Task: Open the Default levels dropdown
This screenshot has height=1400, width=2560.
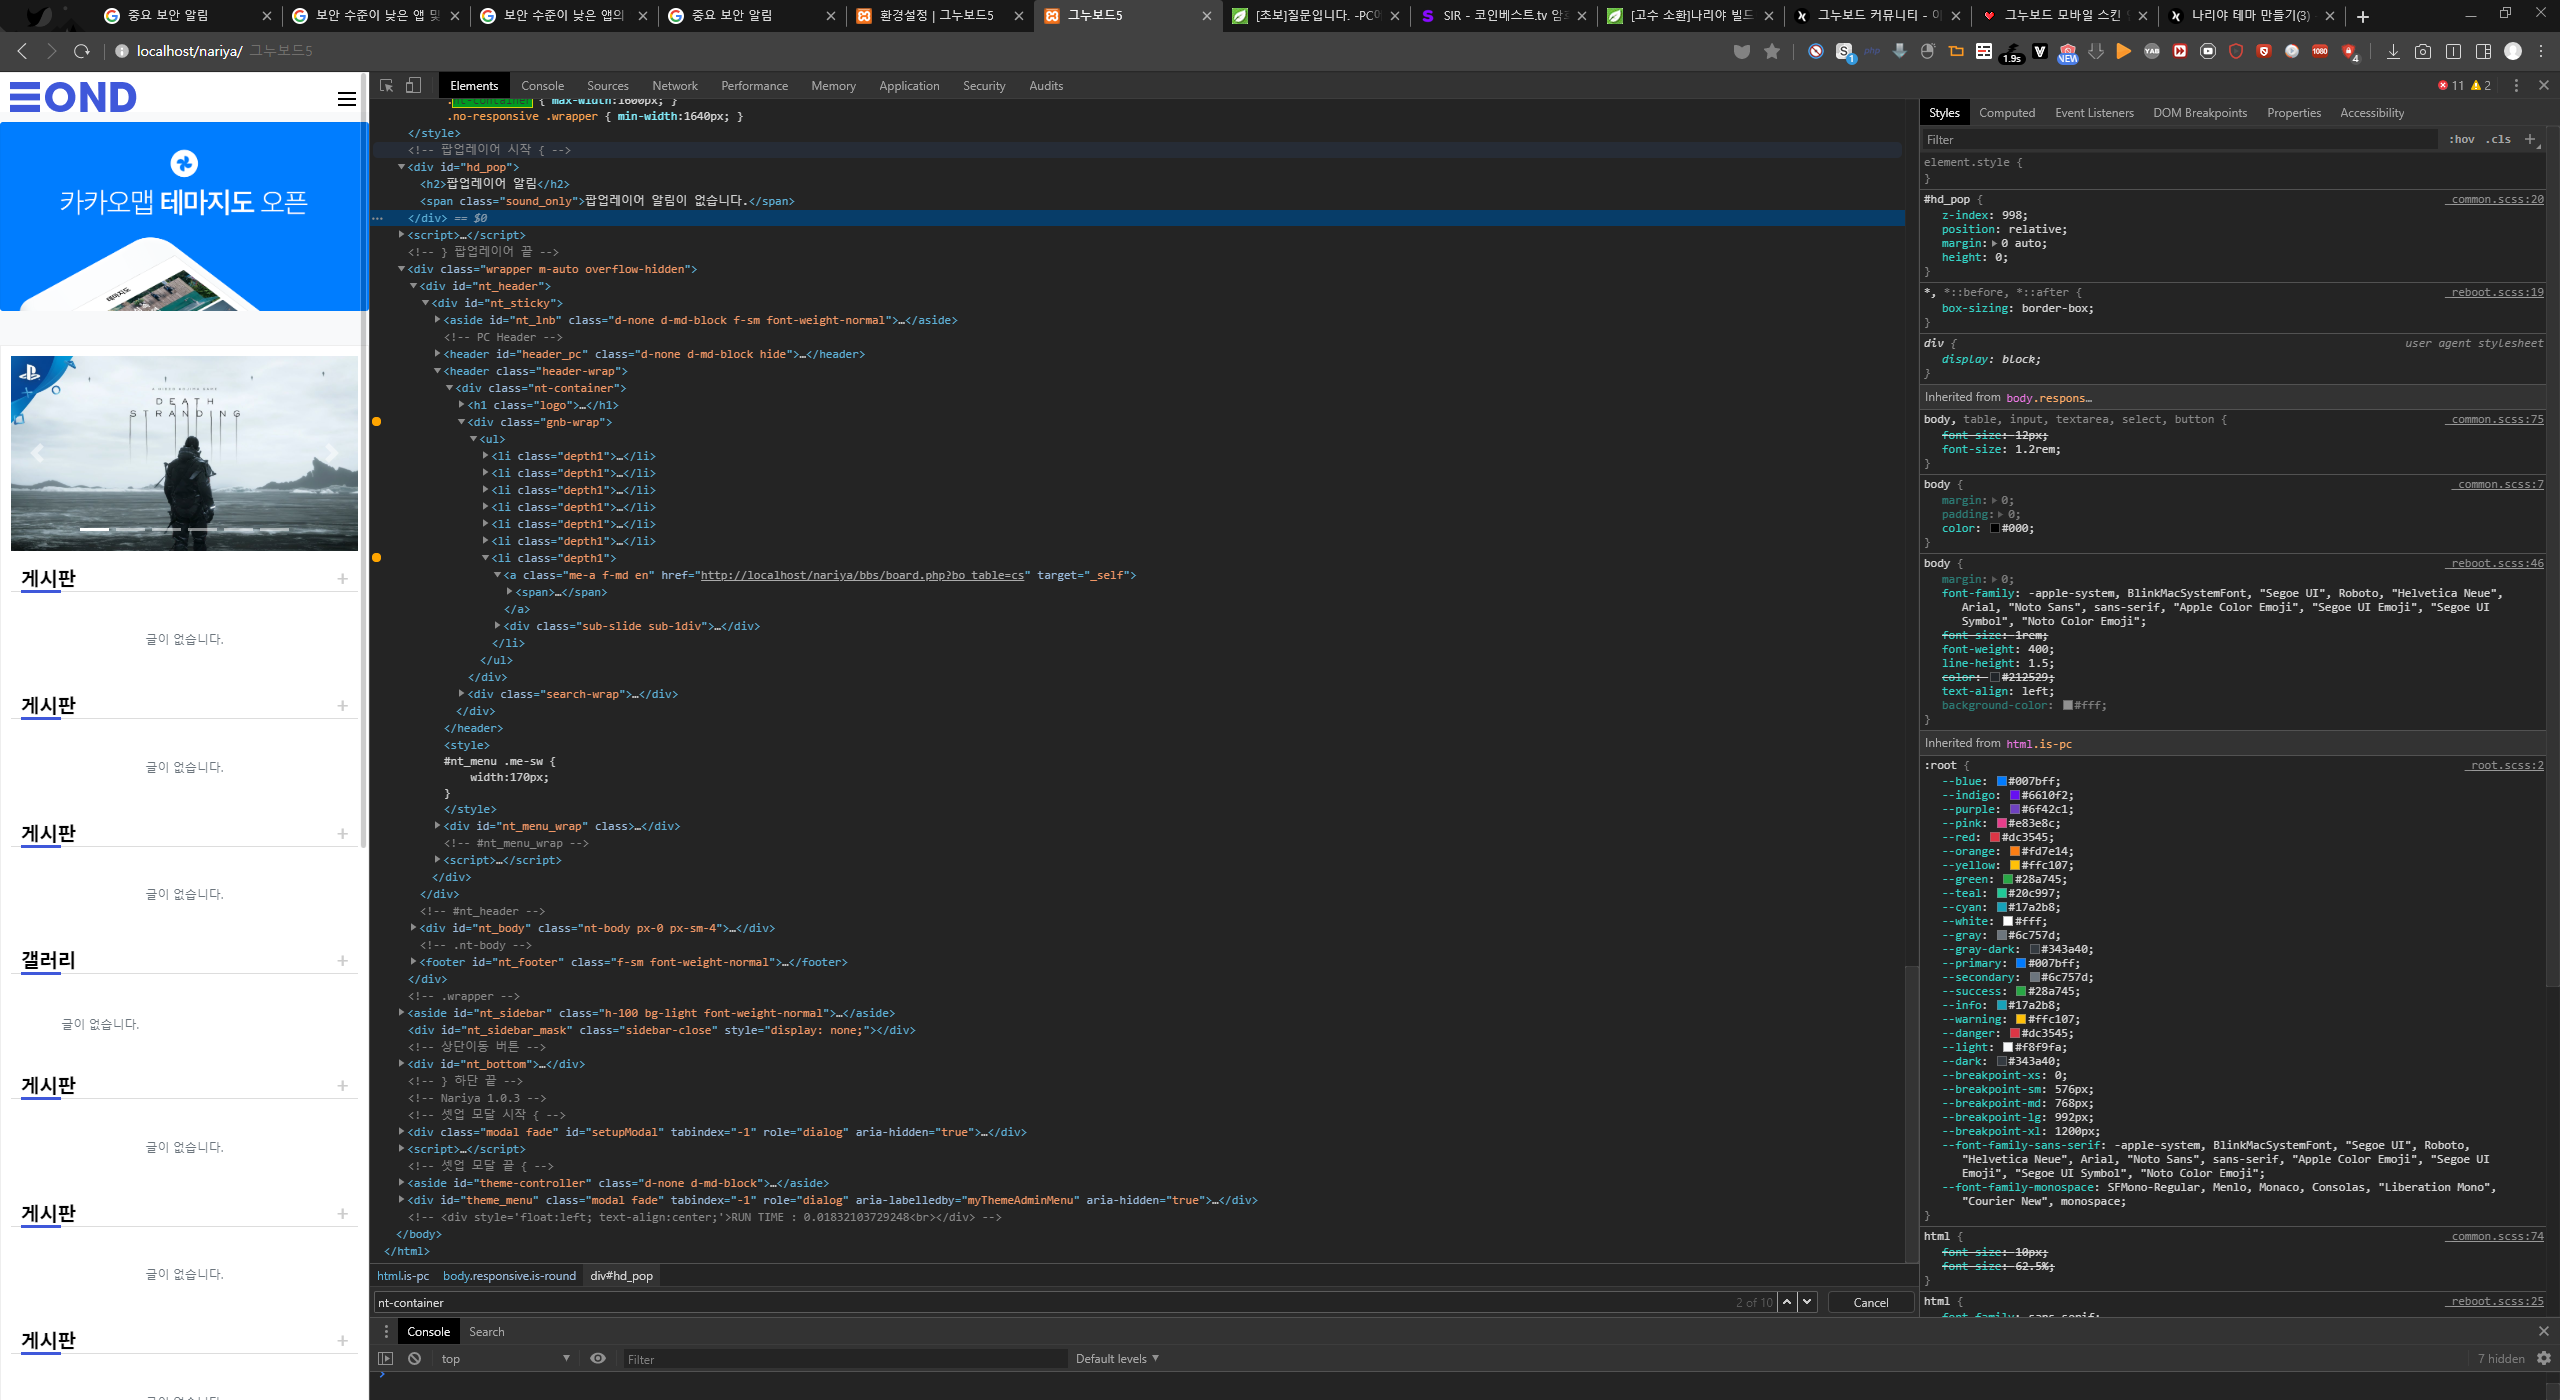Action: click(1117, 1359)
